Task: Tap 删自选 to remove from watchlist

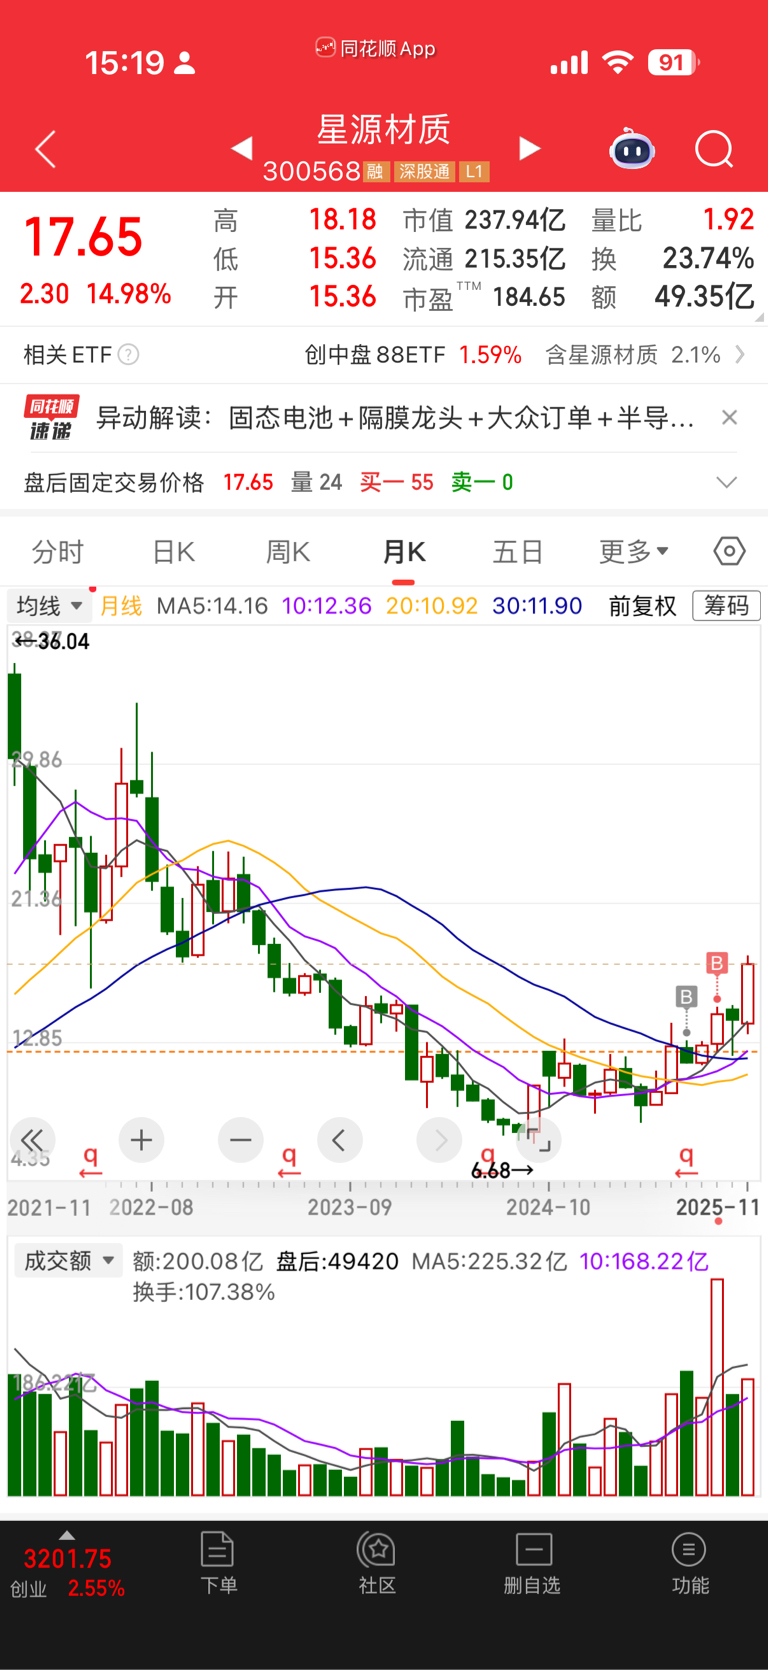Action: [x=533, y=1564]
